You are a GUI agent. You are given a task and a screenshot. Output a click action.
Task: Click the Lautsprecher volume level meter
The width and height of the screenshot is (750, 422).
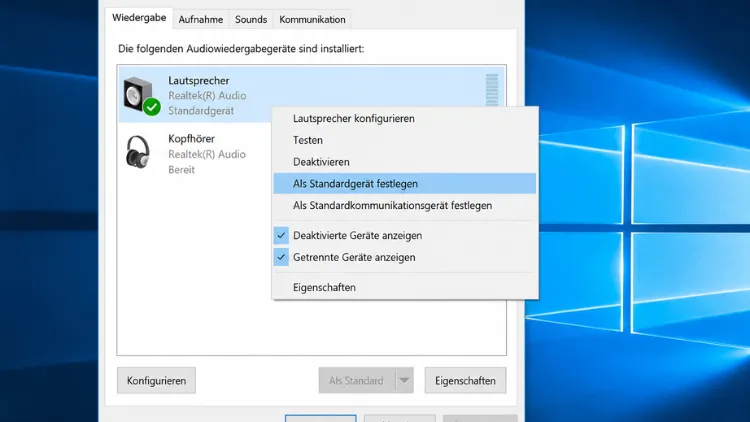point(492,90)
